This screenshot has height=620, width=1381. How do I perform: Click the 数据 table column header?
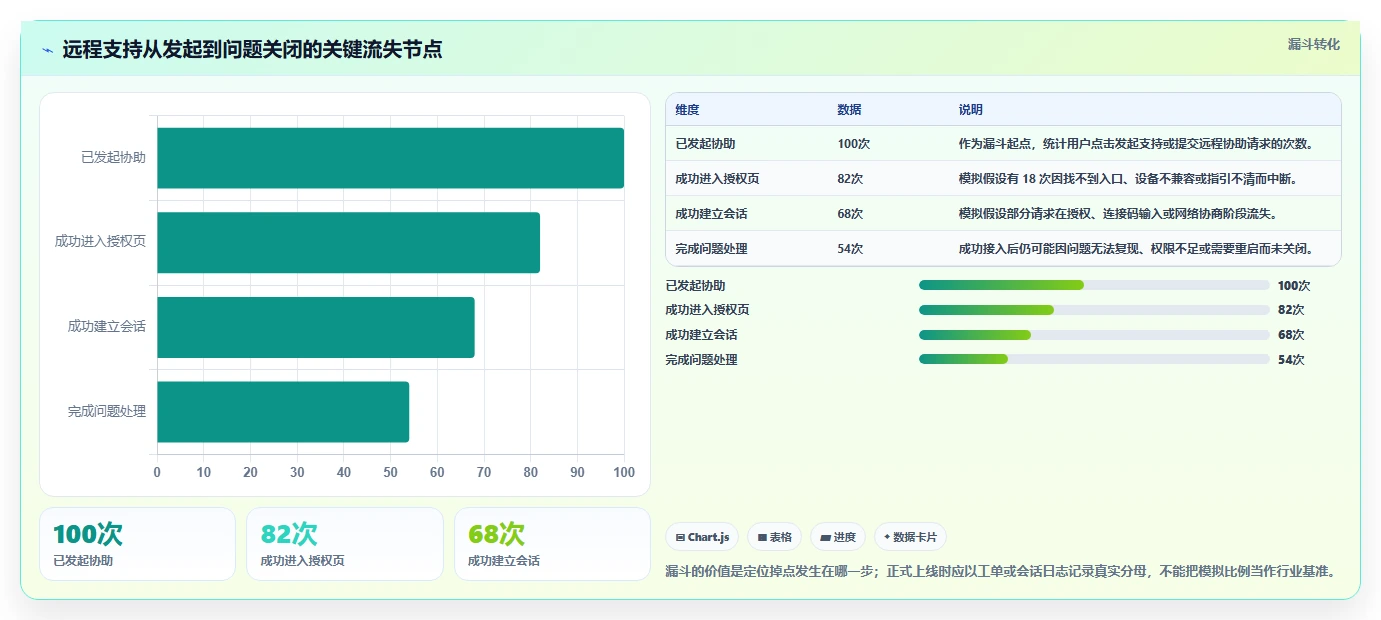pyautogui.click(x=849, y=110)
